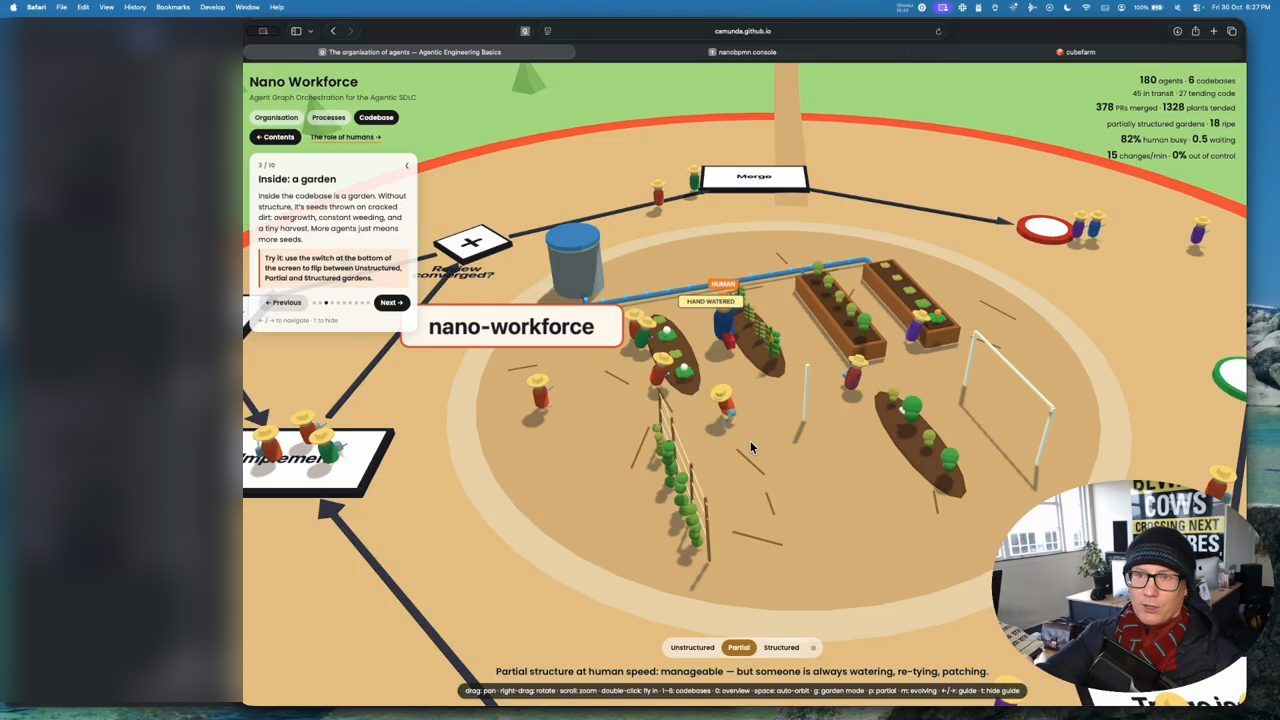The image size is (1280, 720).
Task: Click the Do Not Disturb moon icon
Action: click(1068, 7)
